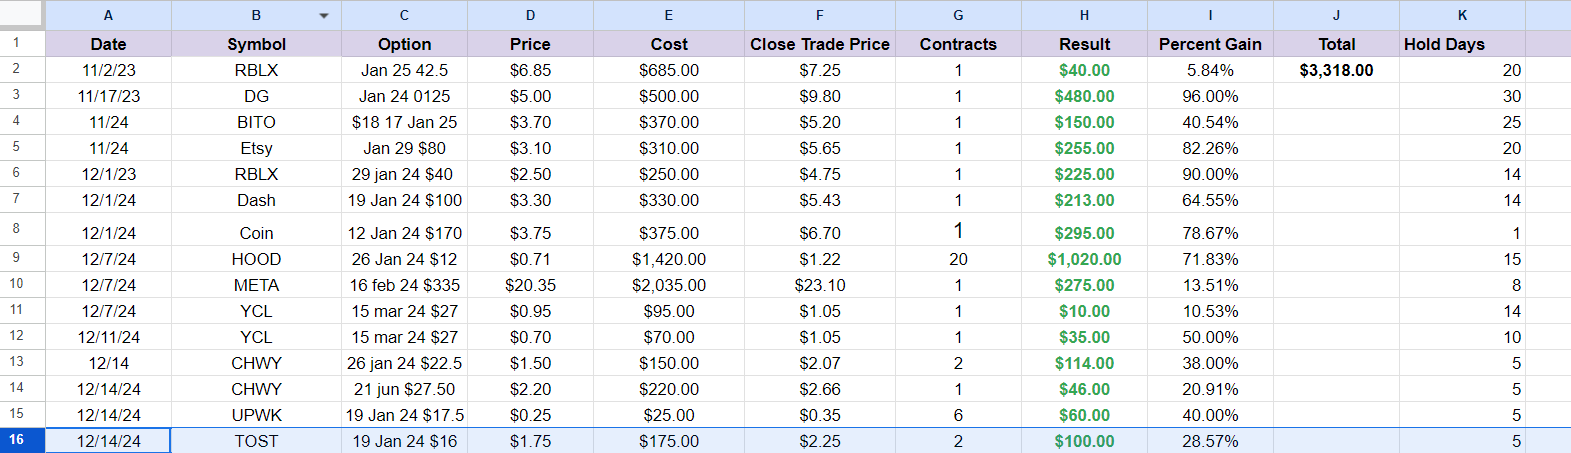Select option cell Jan 24 0125

point(404,96)
